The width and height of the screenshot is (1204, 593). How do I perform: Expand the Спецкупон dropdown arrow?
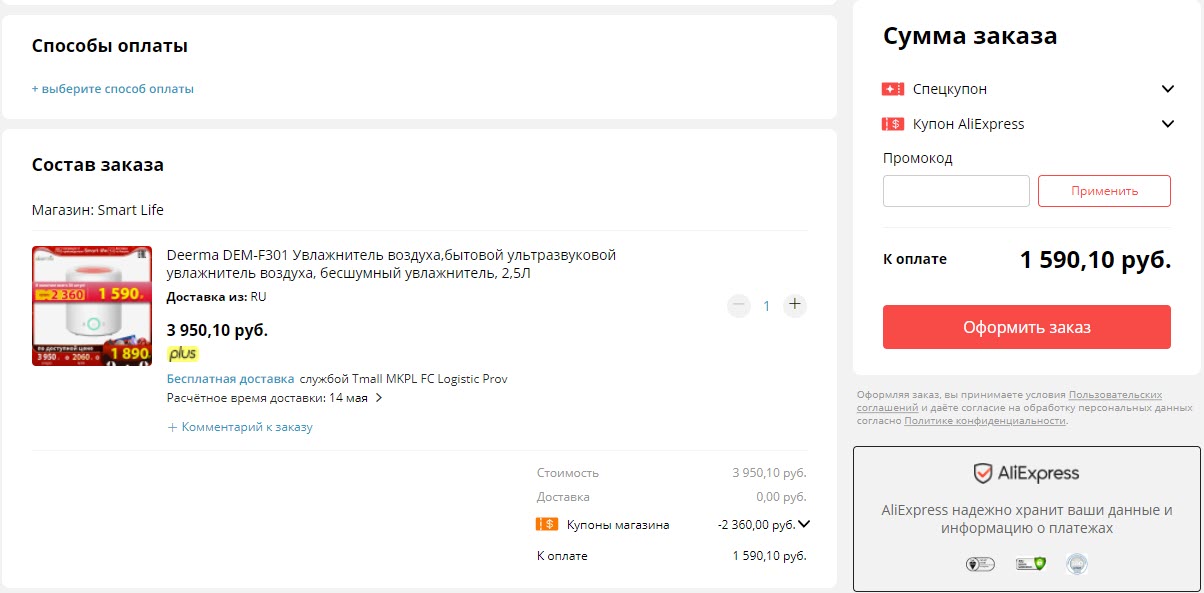(1167, 89)
